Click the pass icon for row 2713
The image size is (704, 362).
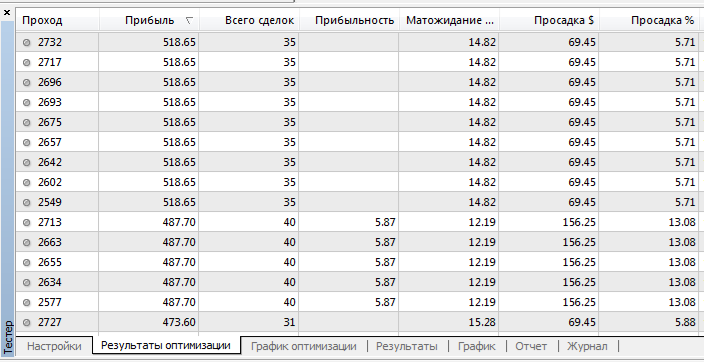26,222
